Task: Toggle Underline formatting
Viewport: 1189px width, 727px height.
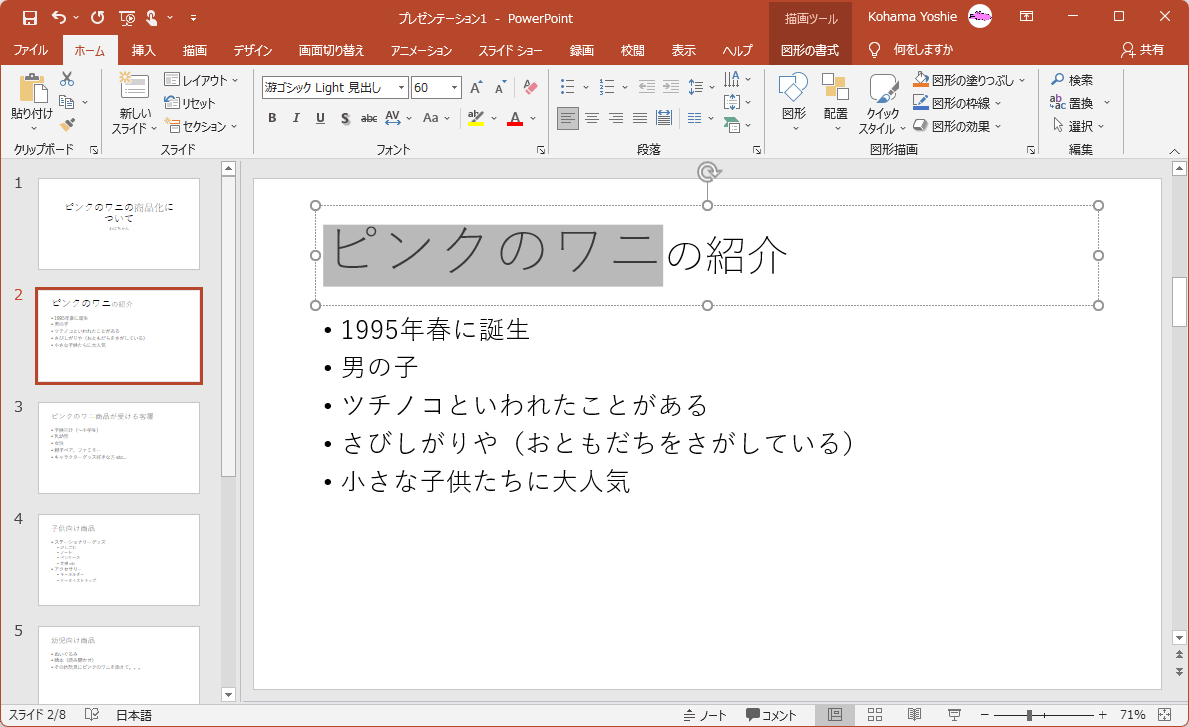Action: (x=320, y=118)
